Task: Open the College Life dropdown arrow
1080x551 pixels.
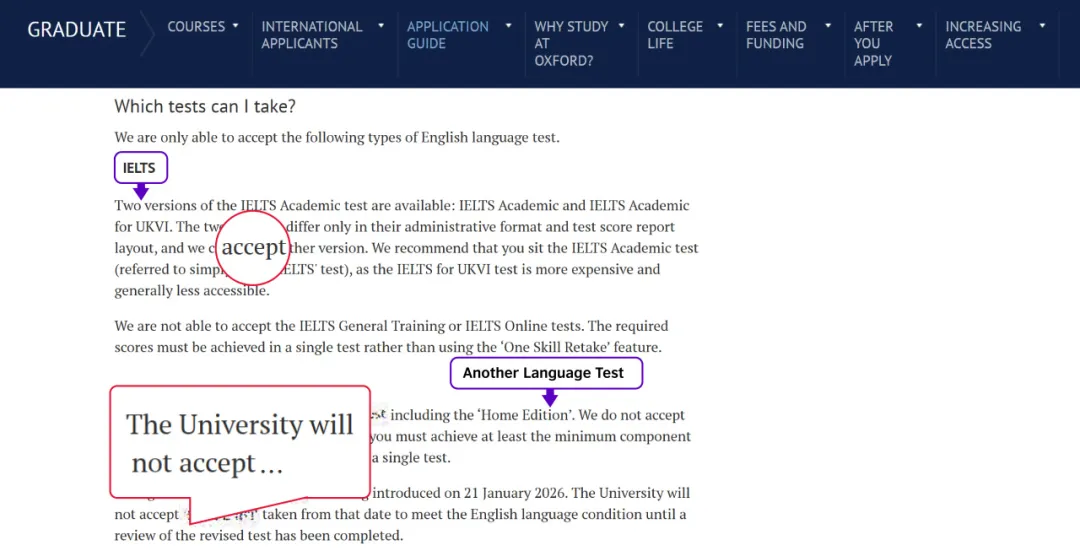Action: [x=720, y=26]
